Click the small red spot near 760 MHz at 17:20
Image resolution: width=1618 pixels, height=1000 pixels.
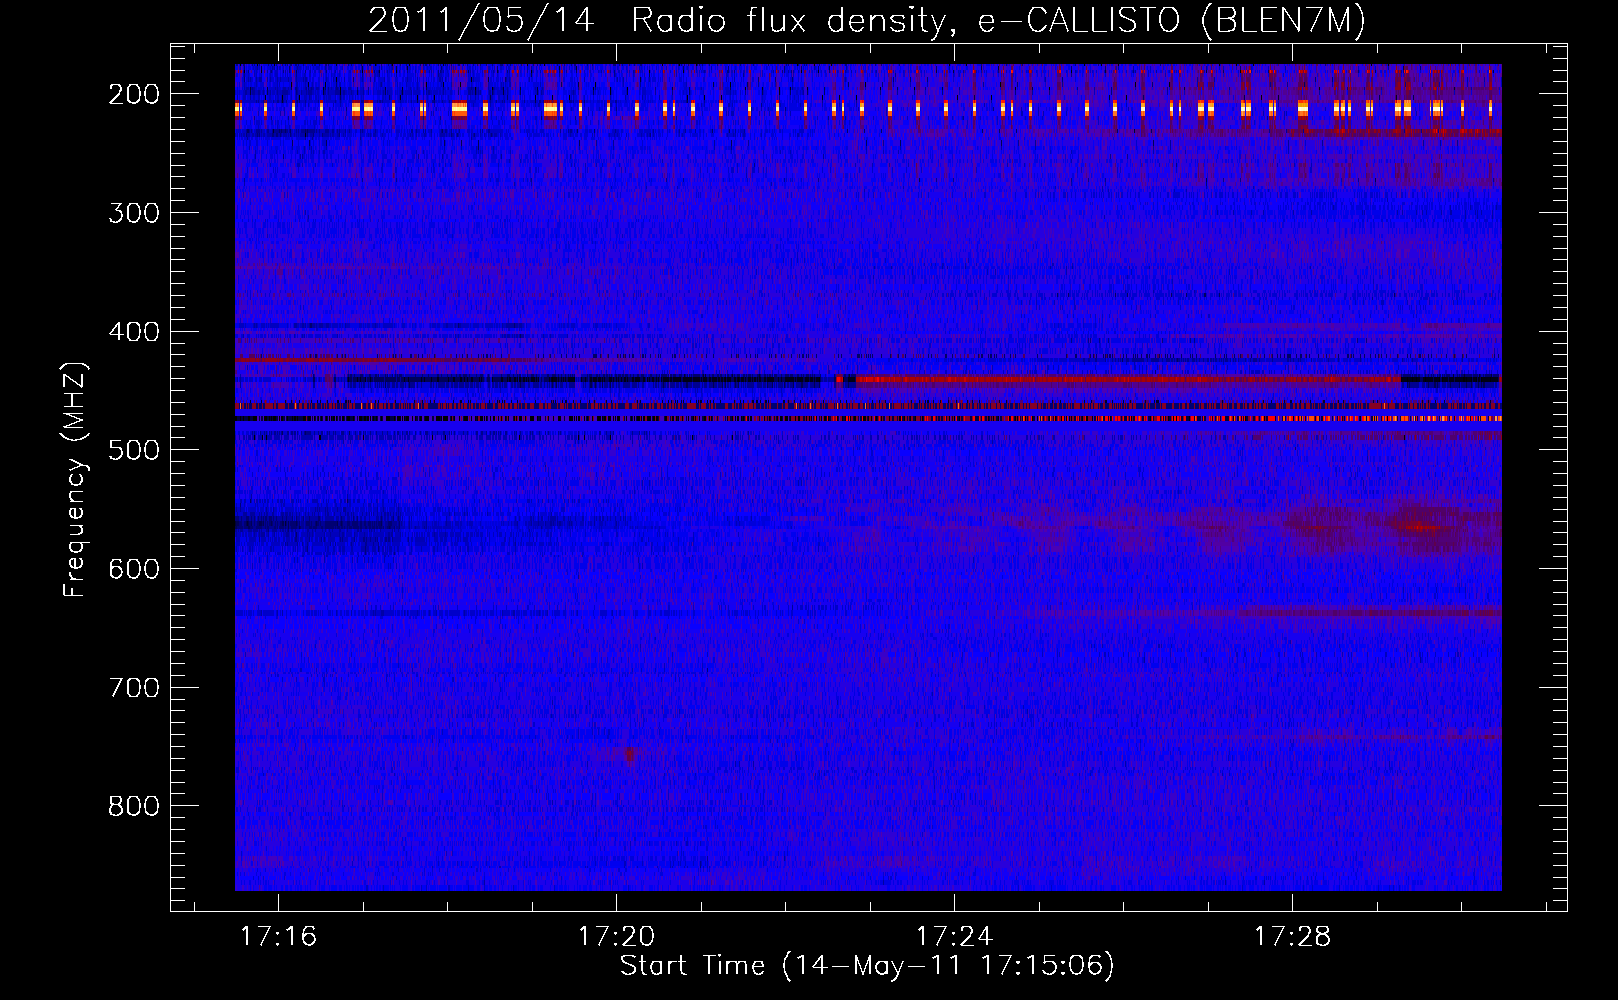pyautogui.click(x=630, y=755)
